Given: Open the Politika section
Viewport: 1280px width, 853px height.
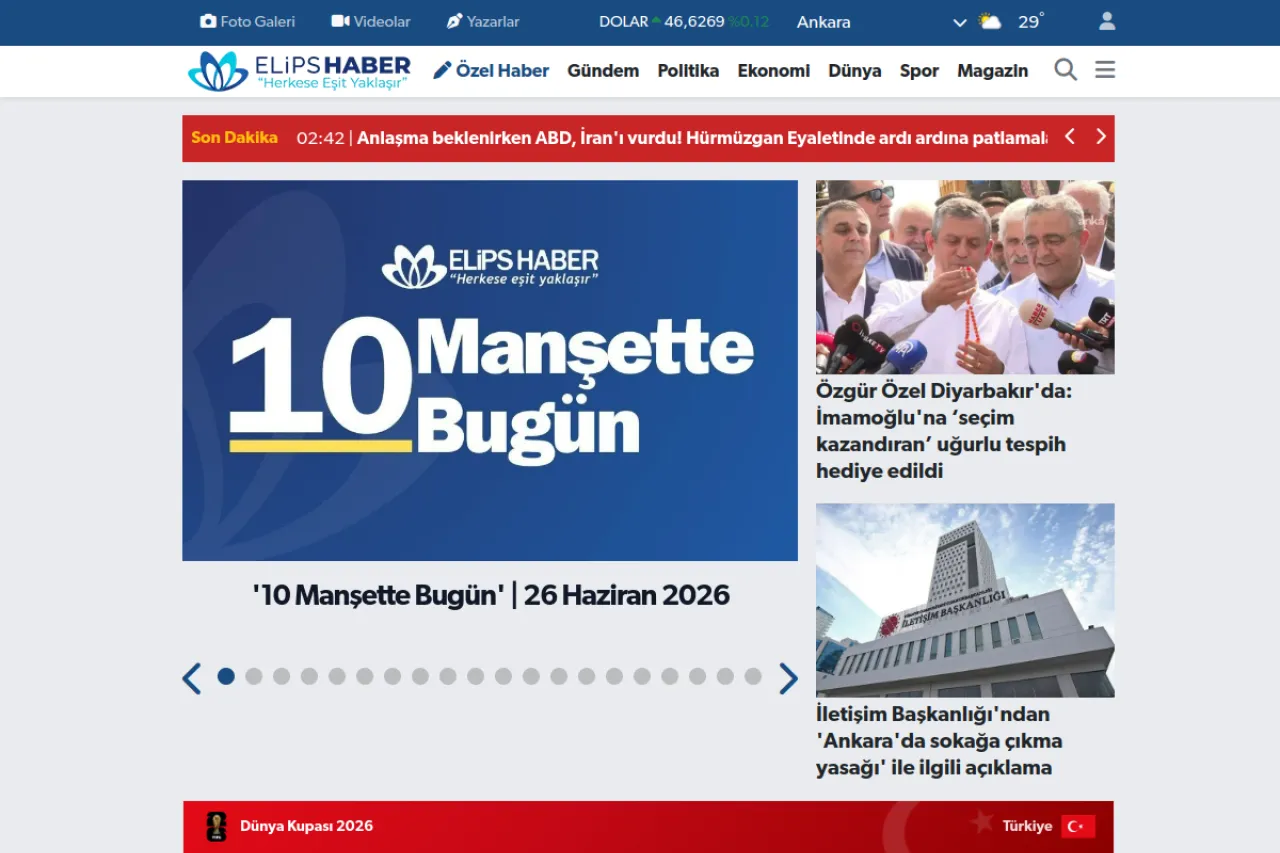Looking at the screenshot, I should pos(688,70).
